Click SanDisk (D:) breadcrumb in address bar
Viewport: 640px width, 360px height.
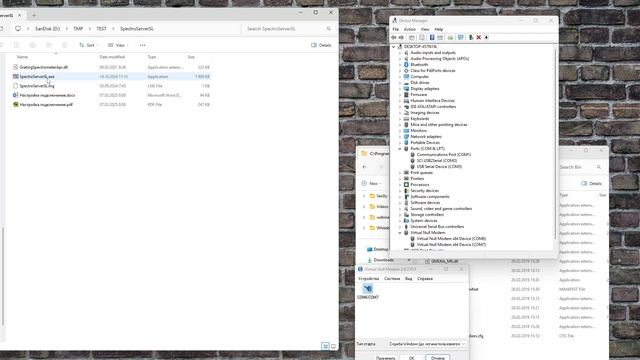tap(47, 29)
